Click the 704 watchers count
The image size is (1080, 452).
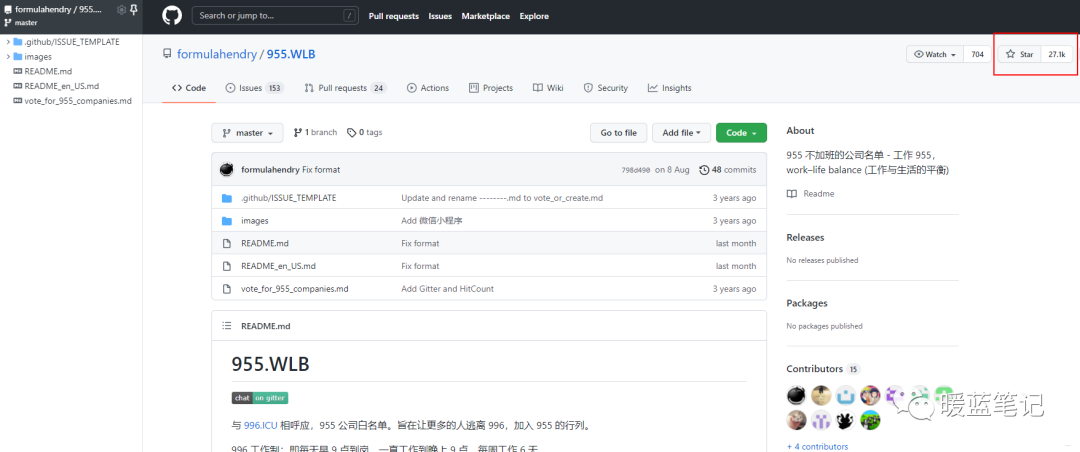point(977,54)
